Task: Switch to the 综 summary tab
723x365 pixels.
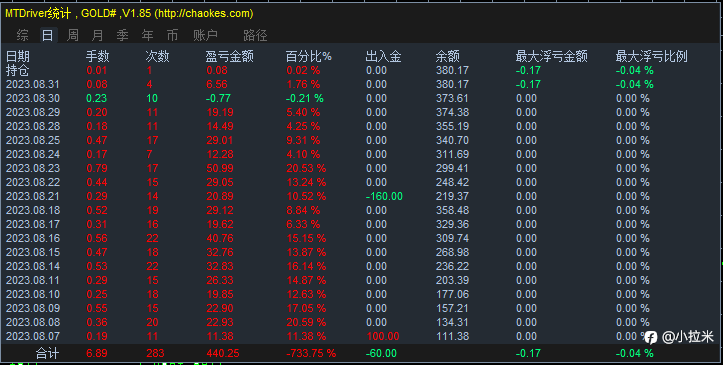Action: [22, 35]
